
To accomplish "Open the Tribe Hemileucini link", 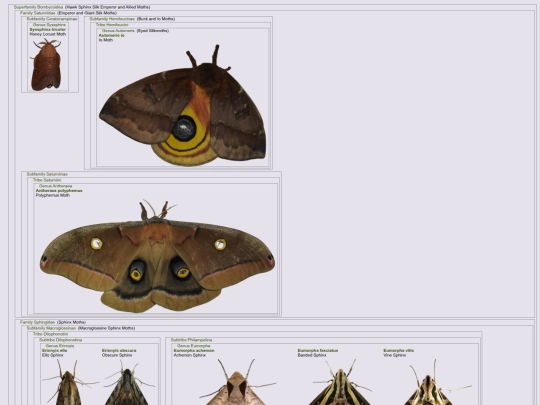I will tap(112, 24).
